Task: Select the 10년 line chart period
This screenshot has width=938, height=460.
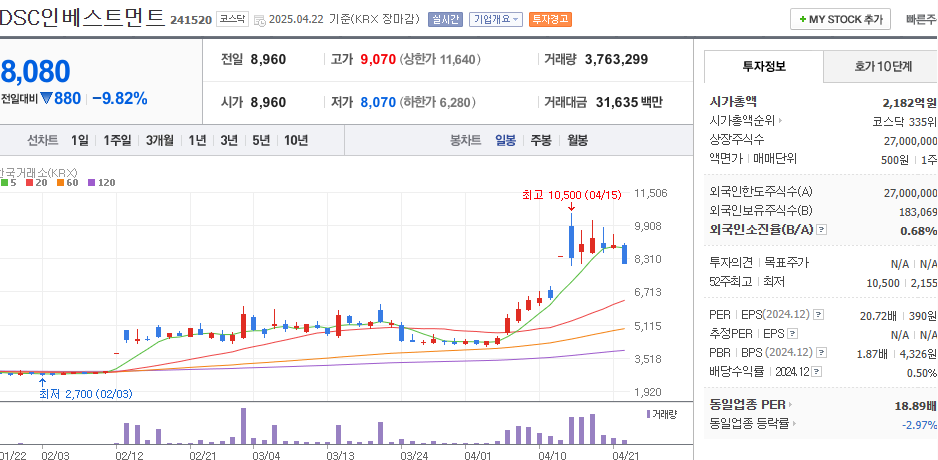Action: click(296, 141)
